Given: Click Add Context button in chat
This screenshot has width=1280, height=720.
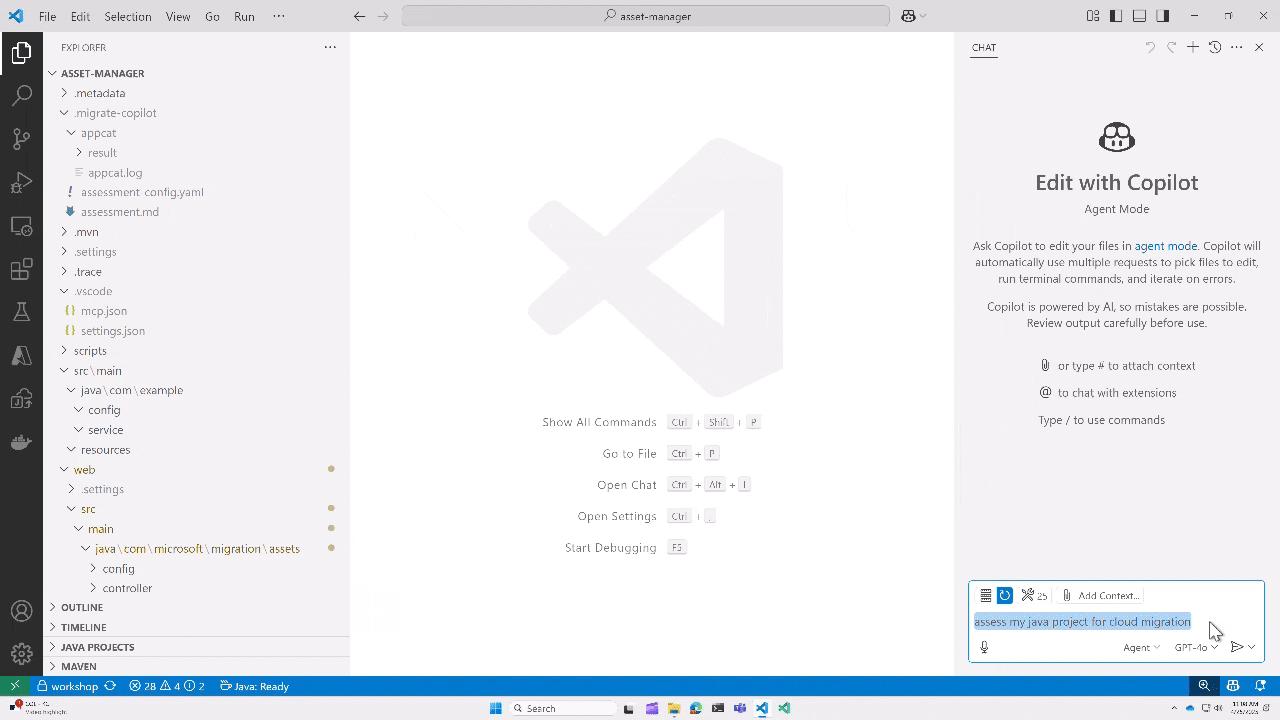Looking at the screenshot, I should 1100,595.
